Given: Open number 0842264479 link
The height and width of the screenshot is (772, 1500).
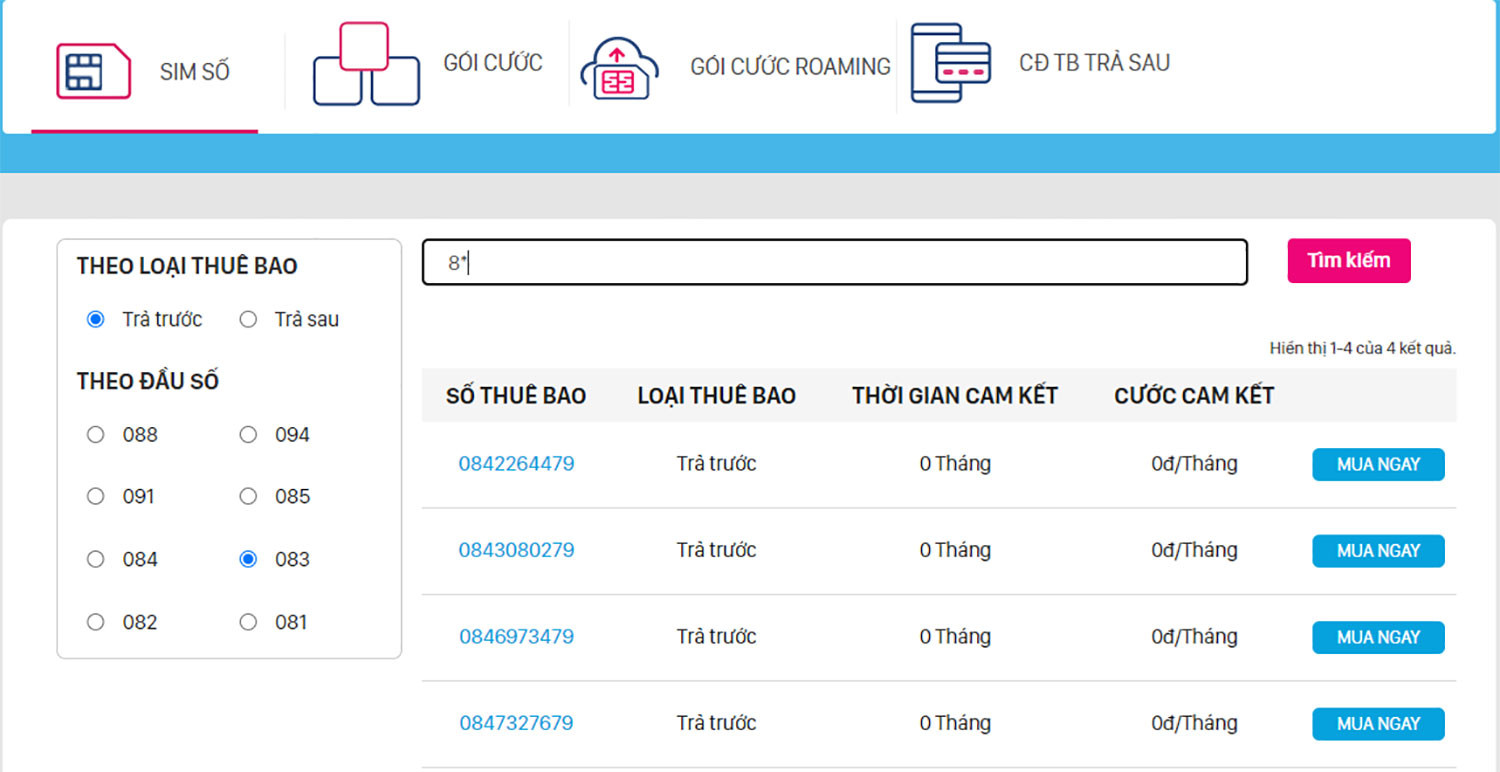Looking at the screenshot, I should point(516,464).
